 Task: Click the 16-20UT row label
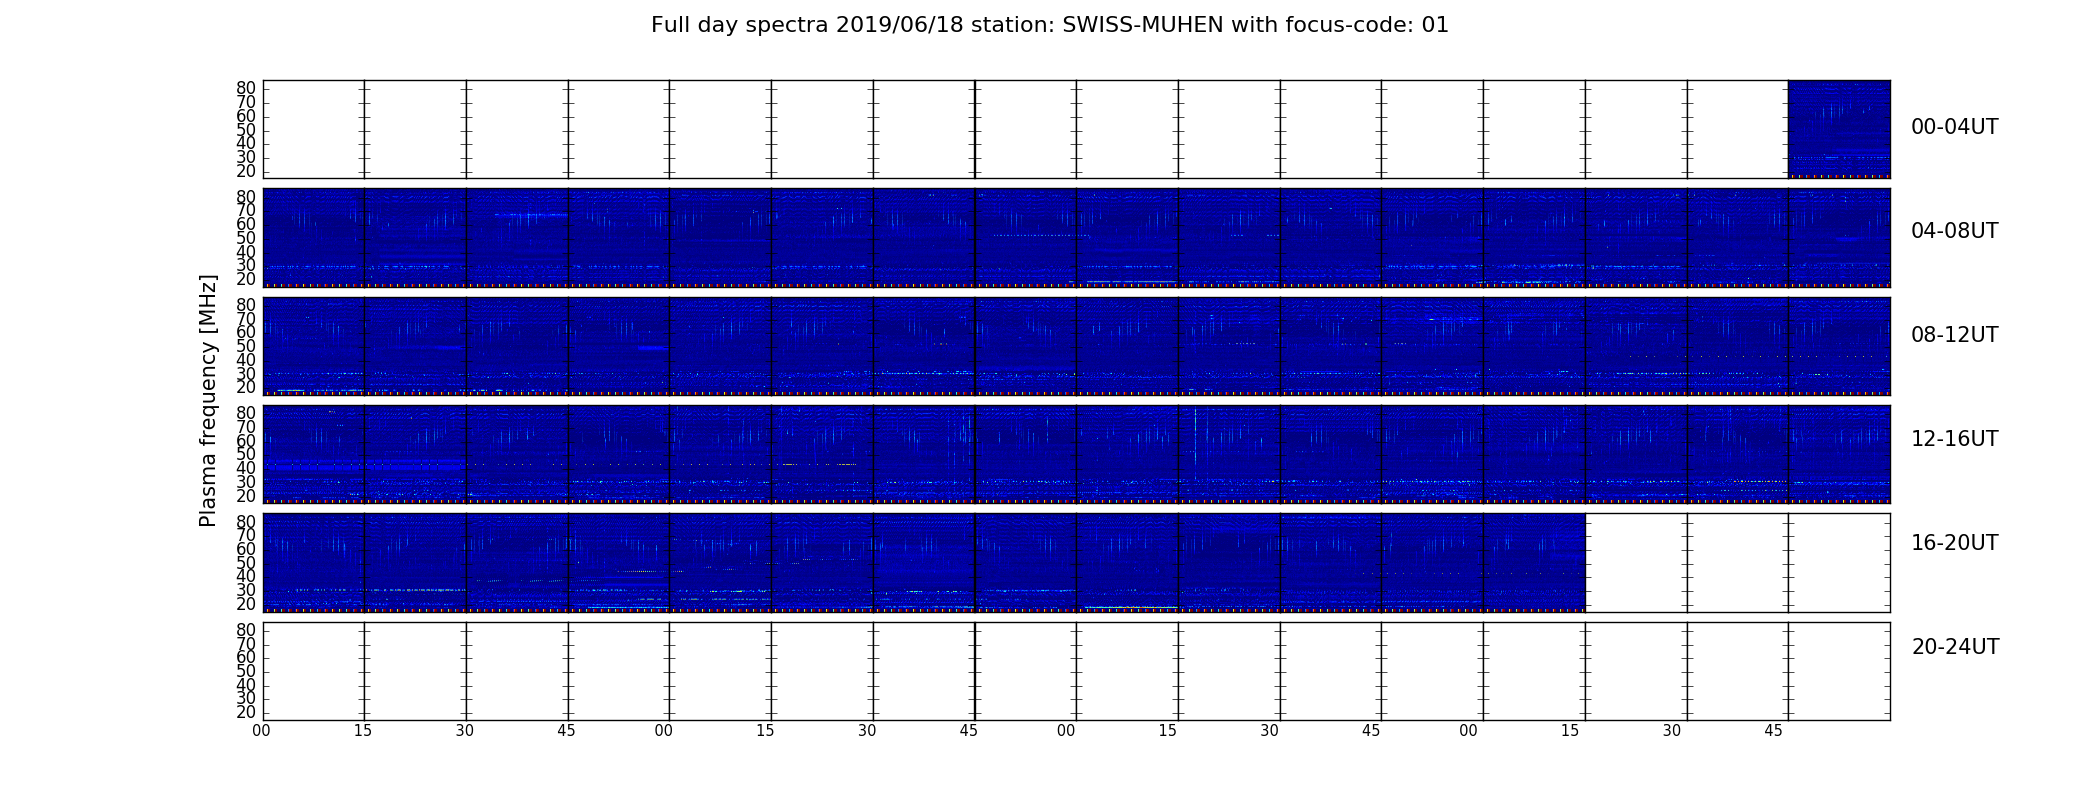tap(1954, 543)
